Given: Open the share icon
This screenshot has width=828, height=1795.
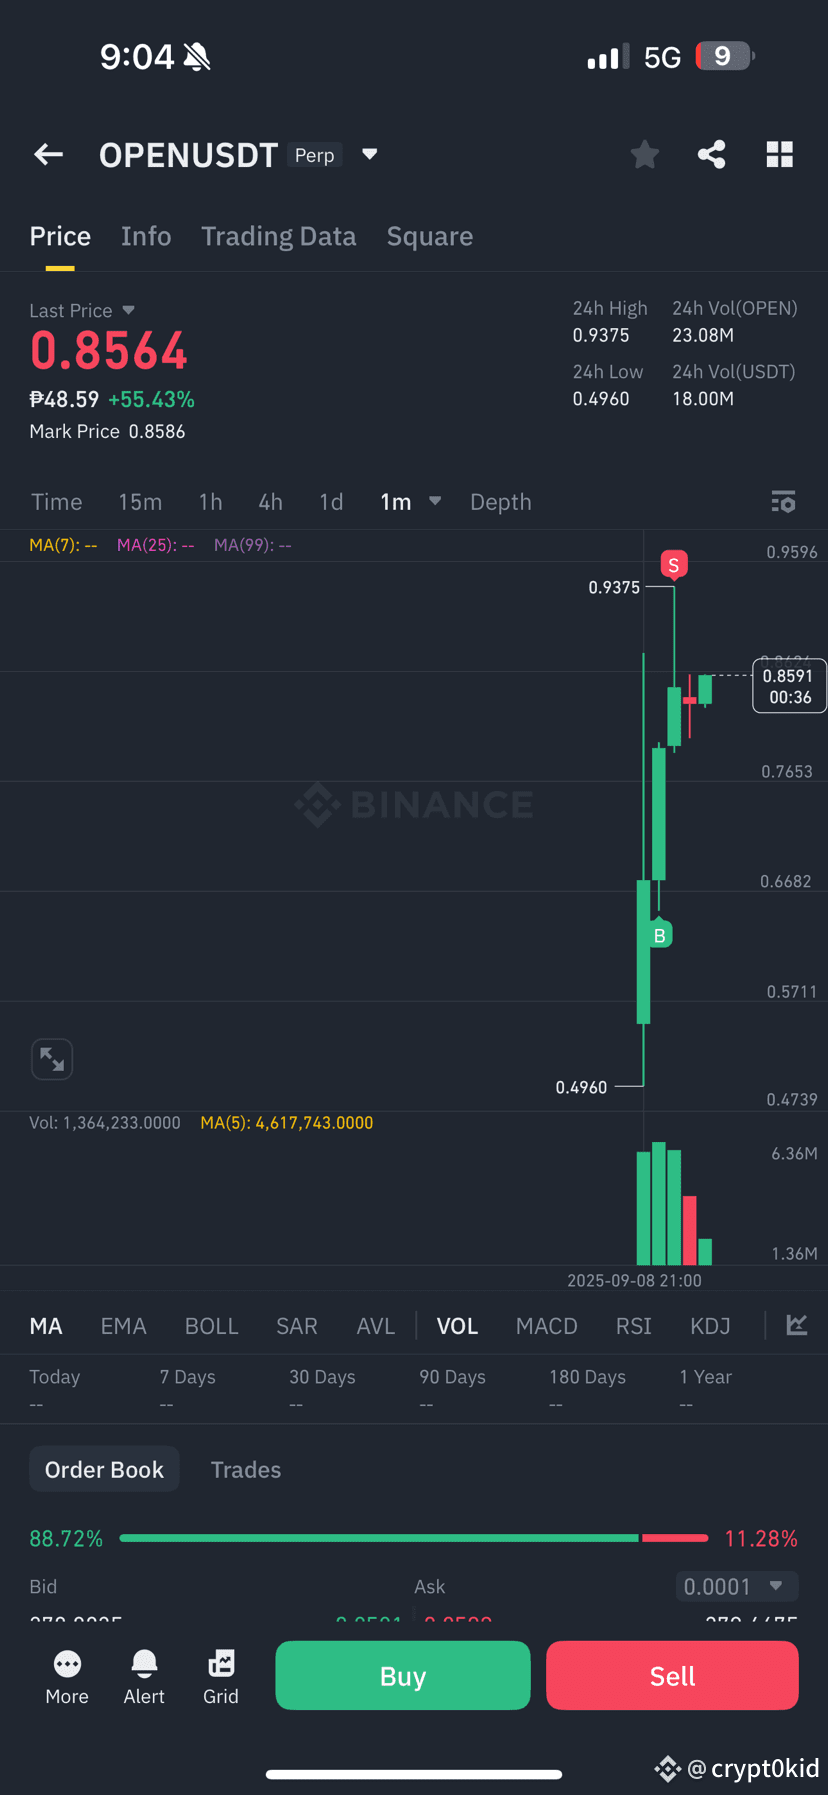Looking at the screenshot, I should [712, 154].
